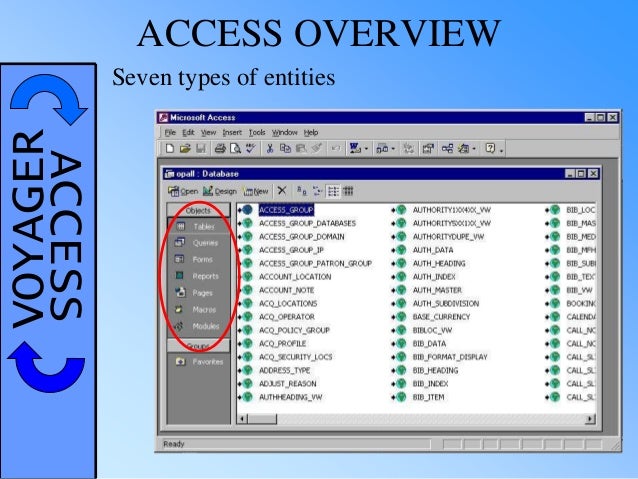Click the Paste toolbar icon
This screenshot has width=638, height=479.
301,149
